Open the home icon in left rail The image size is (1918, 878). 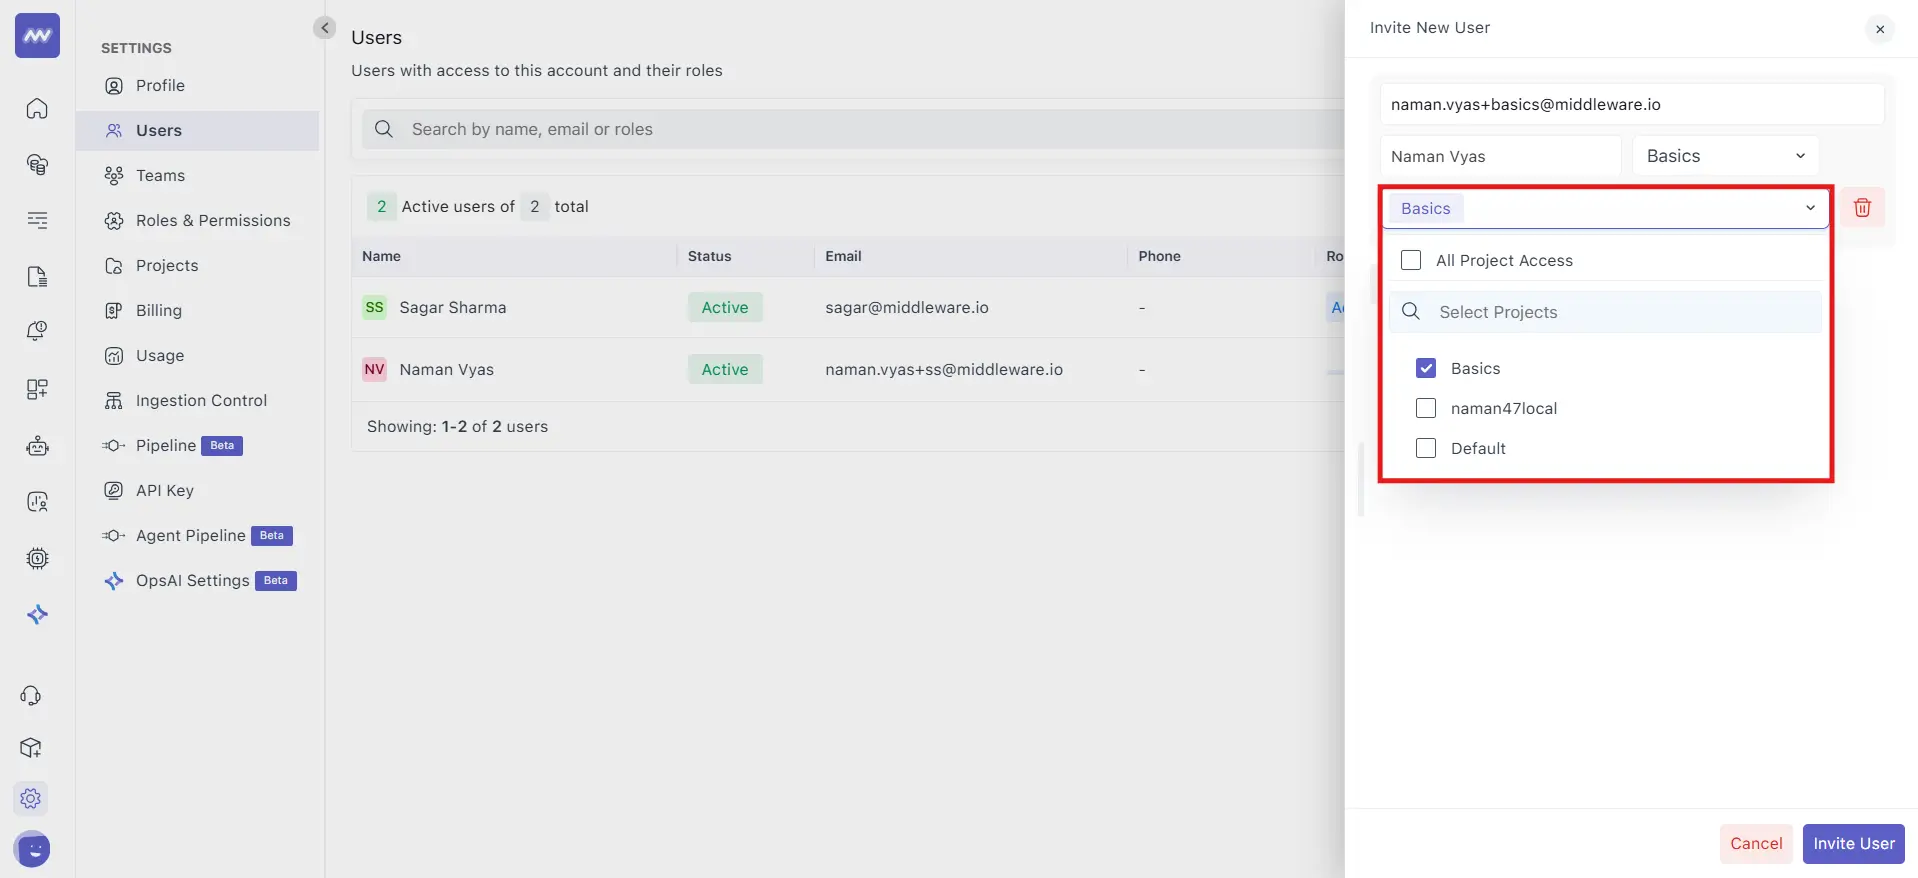pos(37,108)
